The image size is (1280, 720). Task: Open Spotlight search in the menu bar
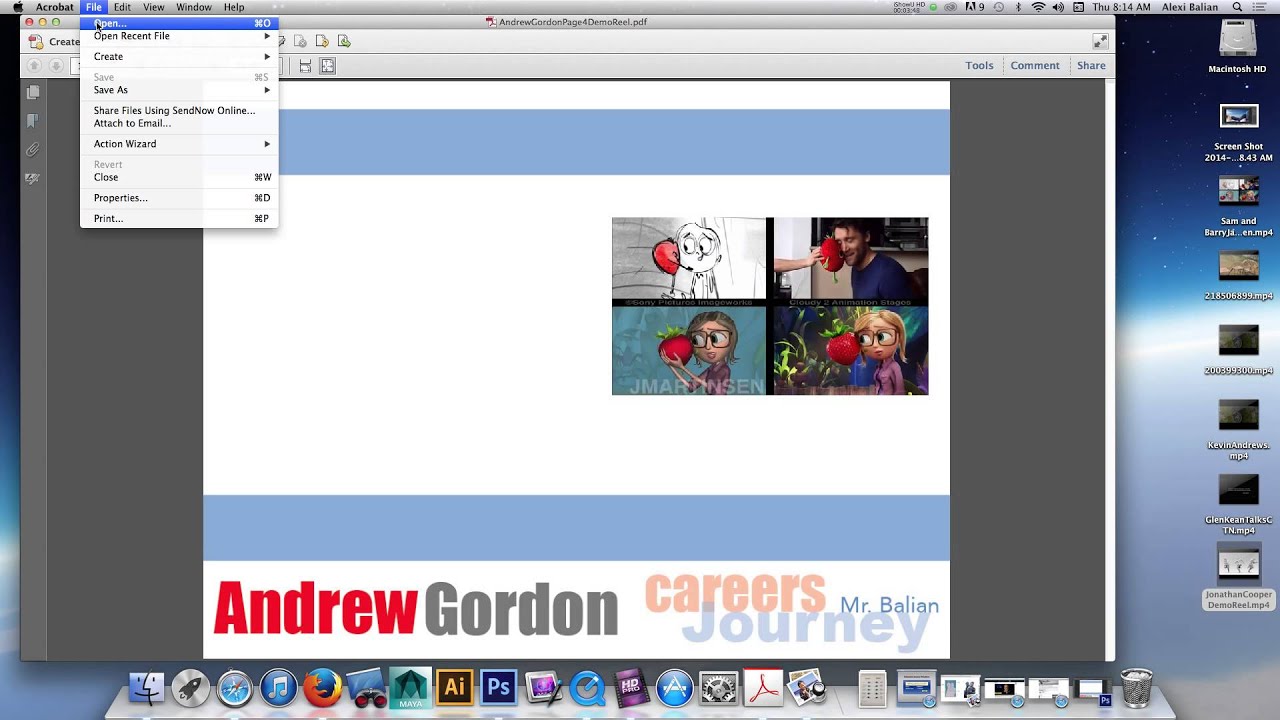(x=1237, y=7)
